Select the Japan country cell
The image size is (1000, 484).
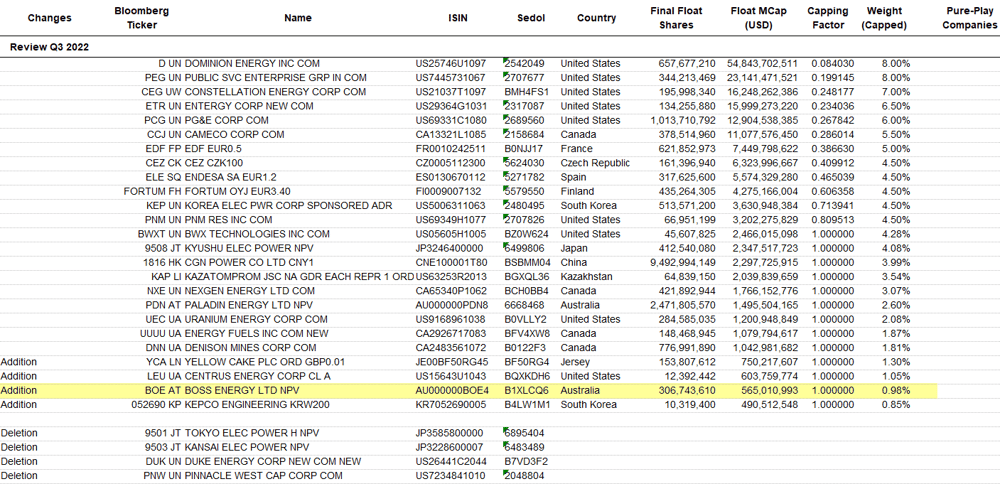coord(575,248)
